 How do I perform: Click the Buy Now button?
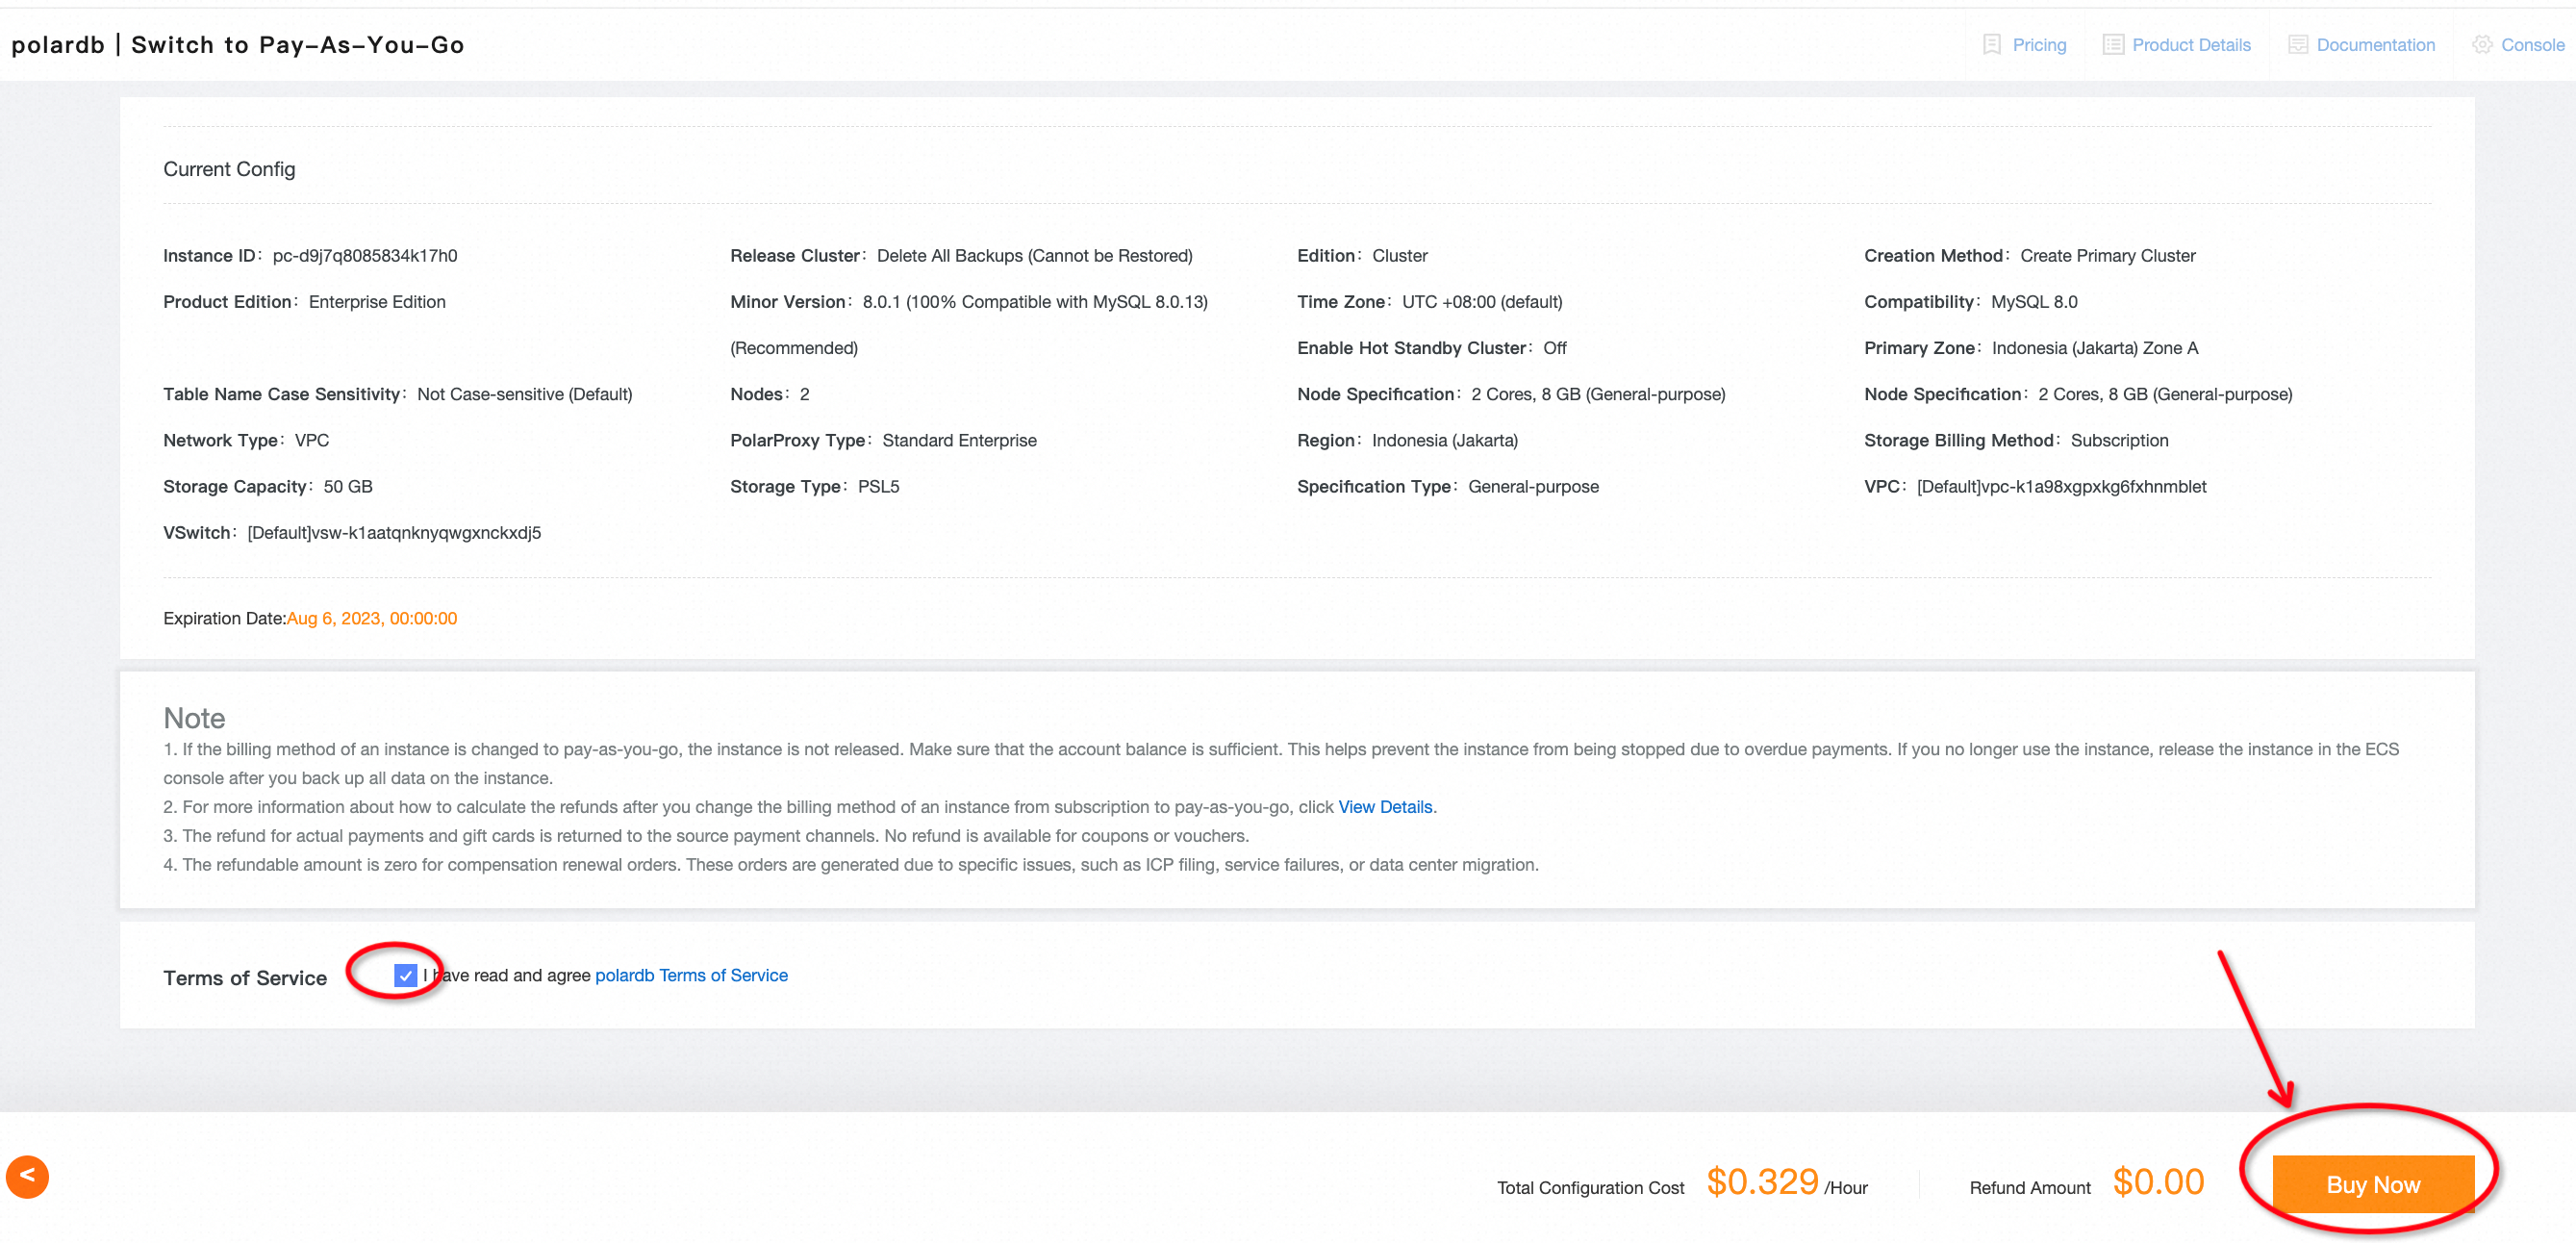pyautogui.click(x=2373, y=1184)
